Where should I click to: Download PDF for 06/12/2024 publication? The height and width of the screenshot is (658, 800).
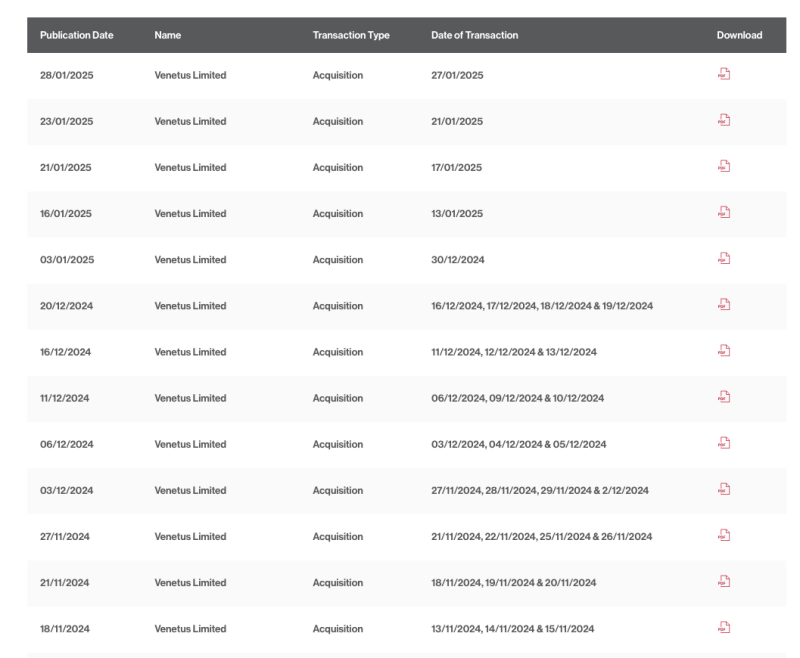pos(724,443)
